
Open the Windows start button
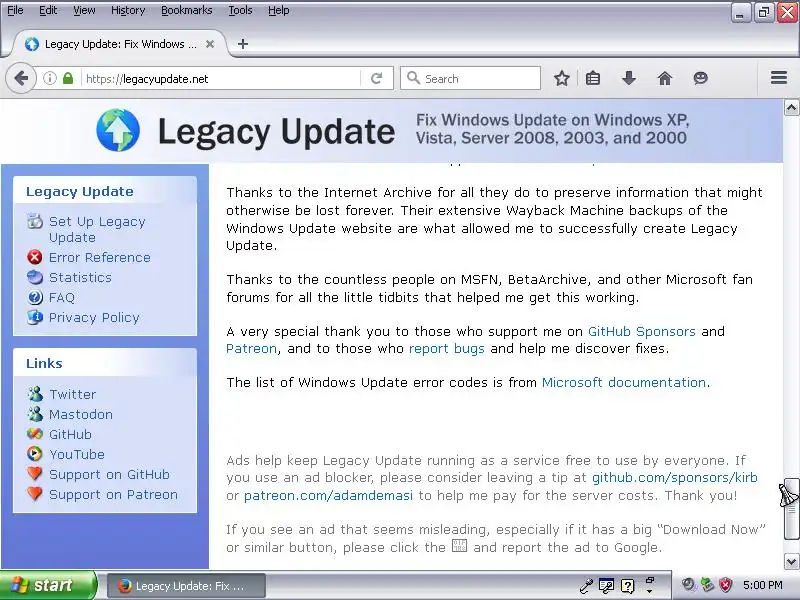[47, 585]
